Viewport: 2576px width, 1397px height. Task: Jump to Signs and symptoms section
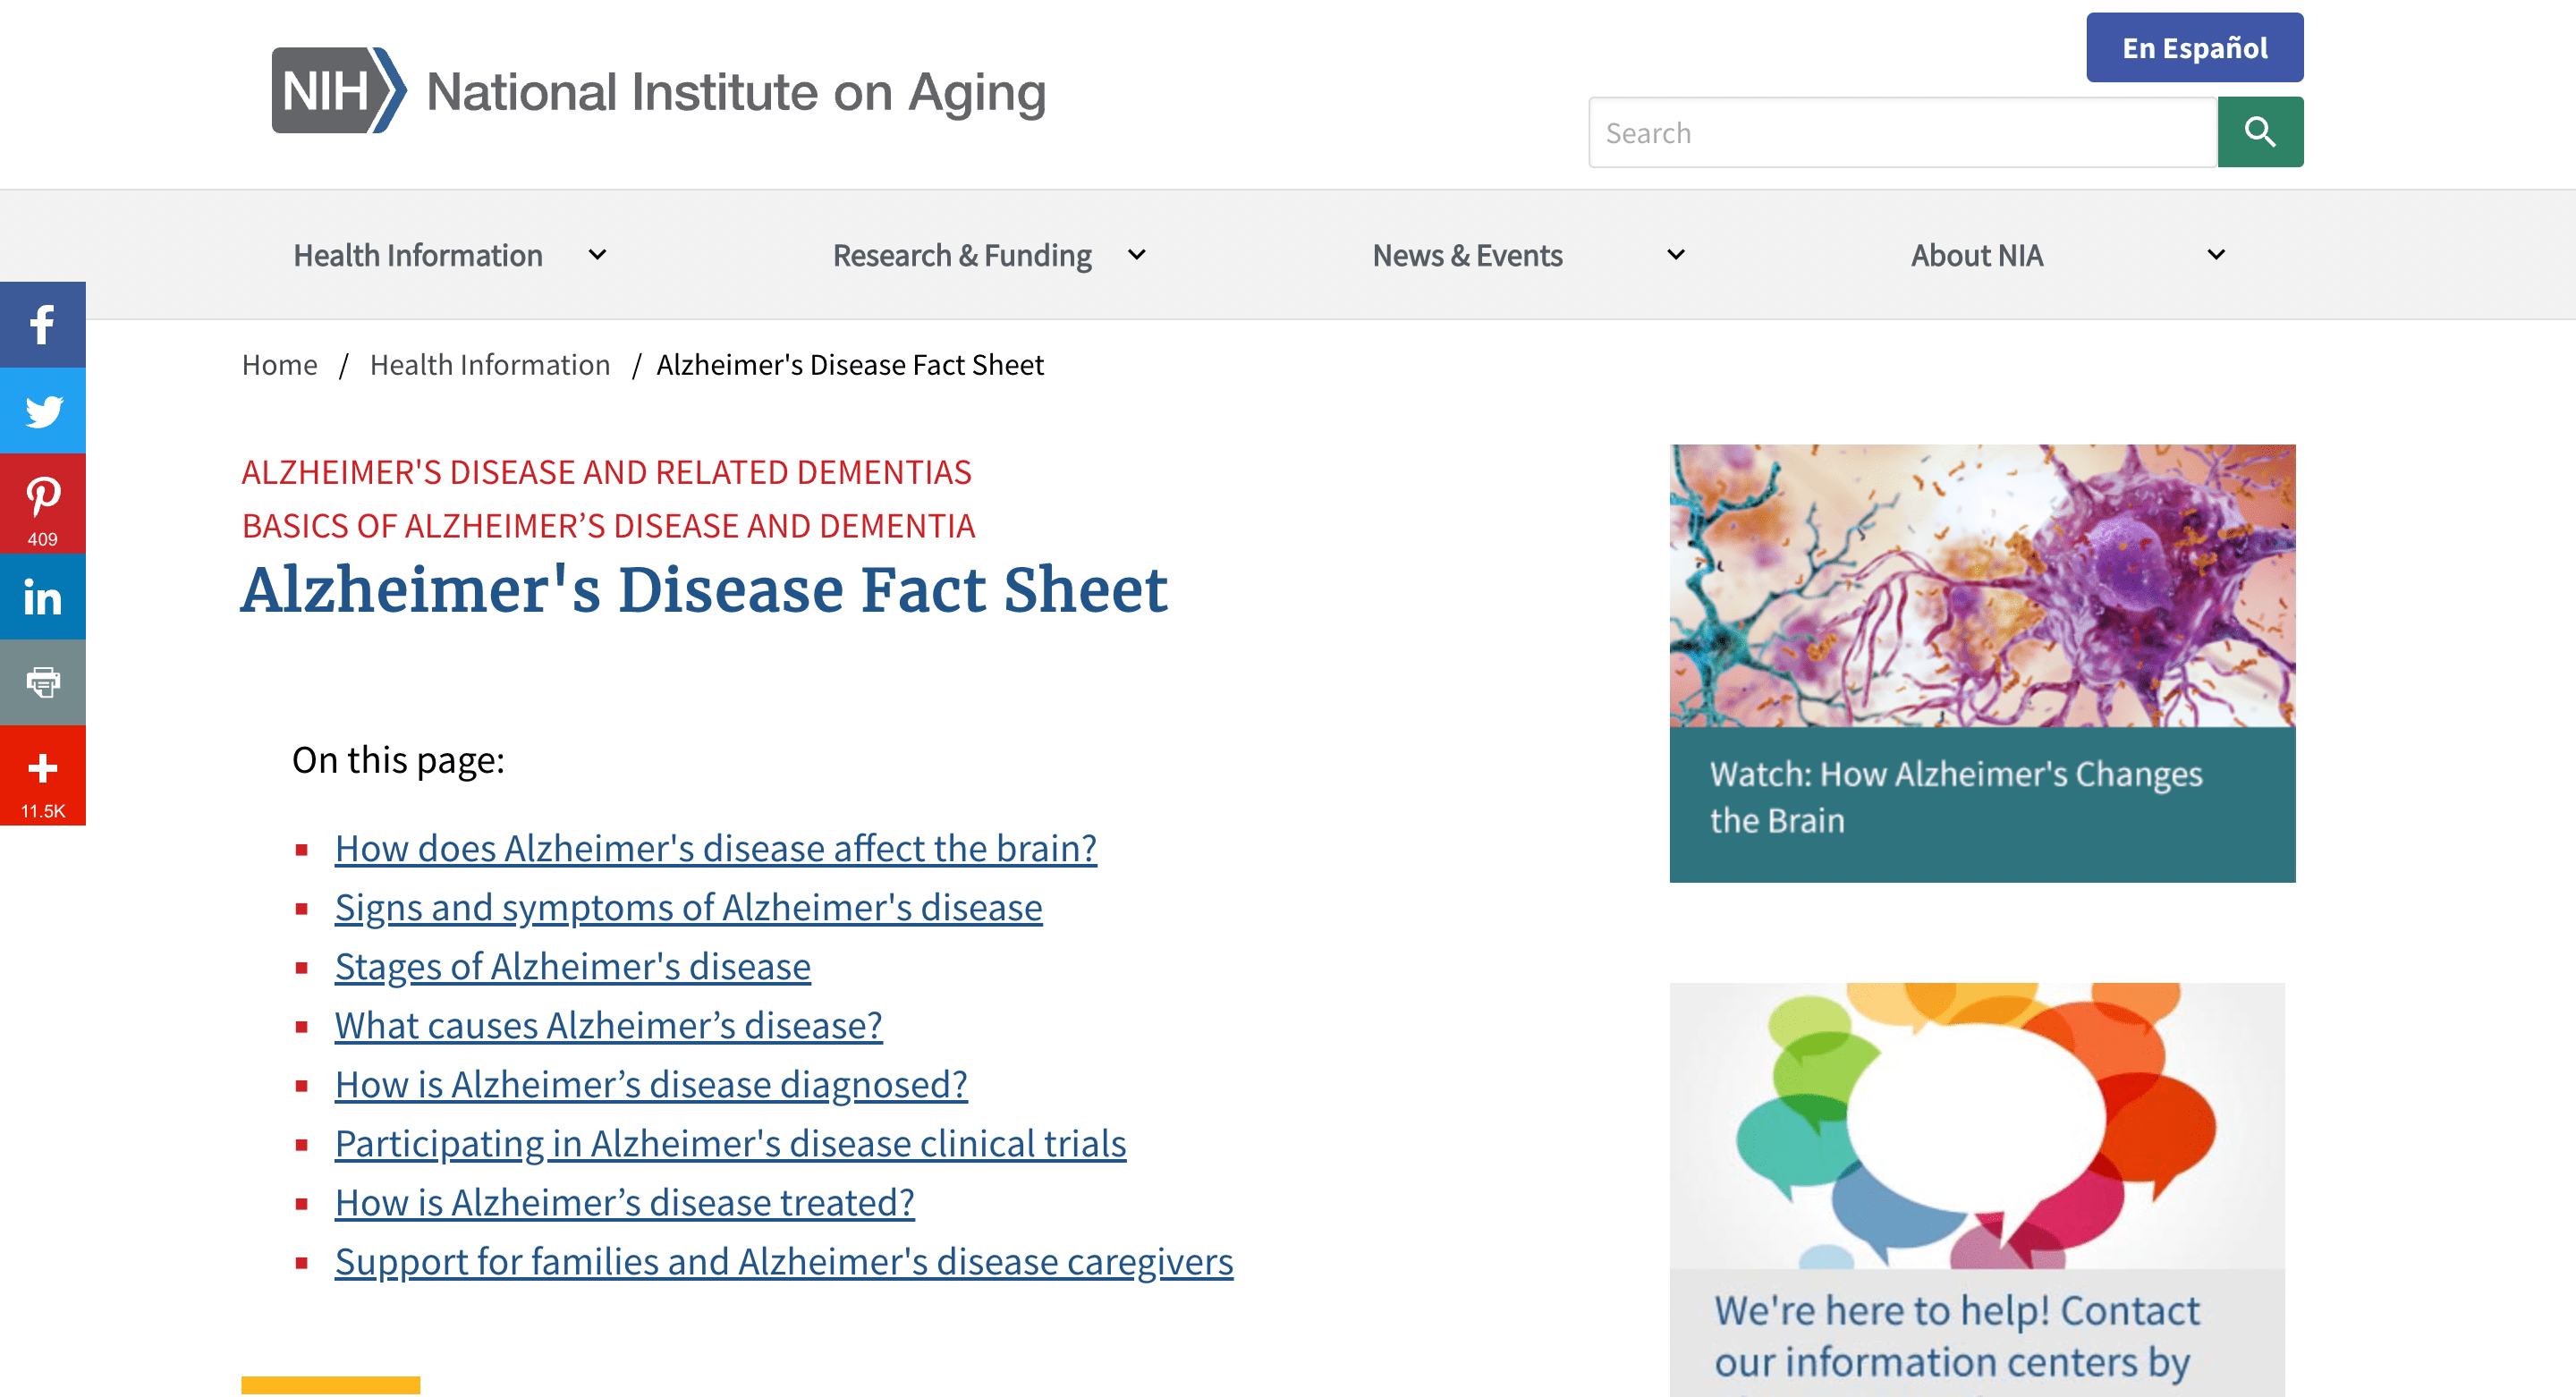click(689, 907)
